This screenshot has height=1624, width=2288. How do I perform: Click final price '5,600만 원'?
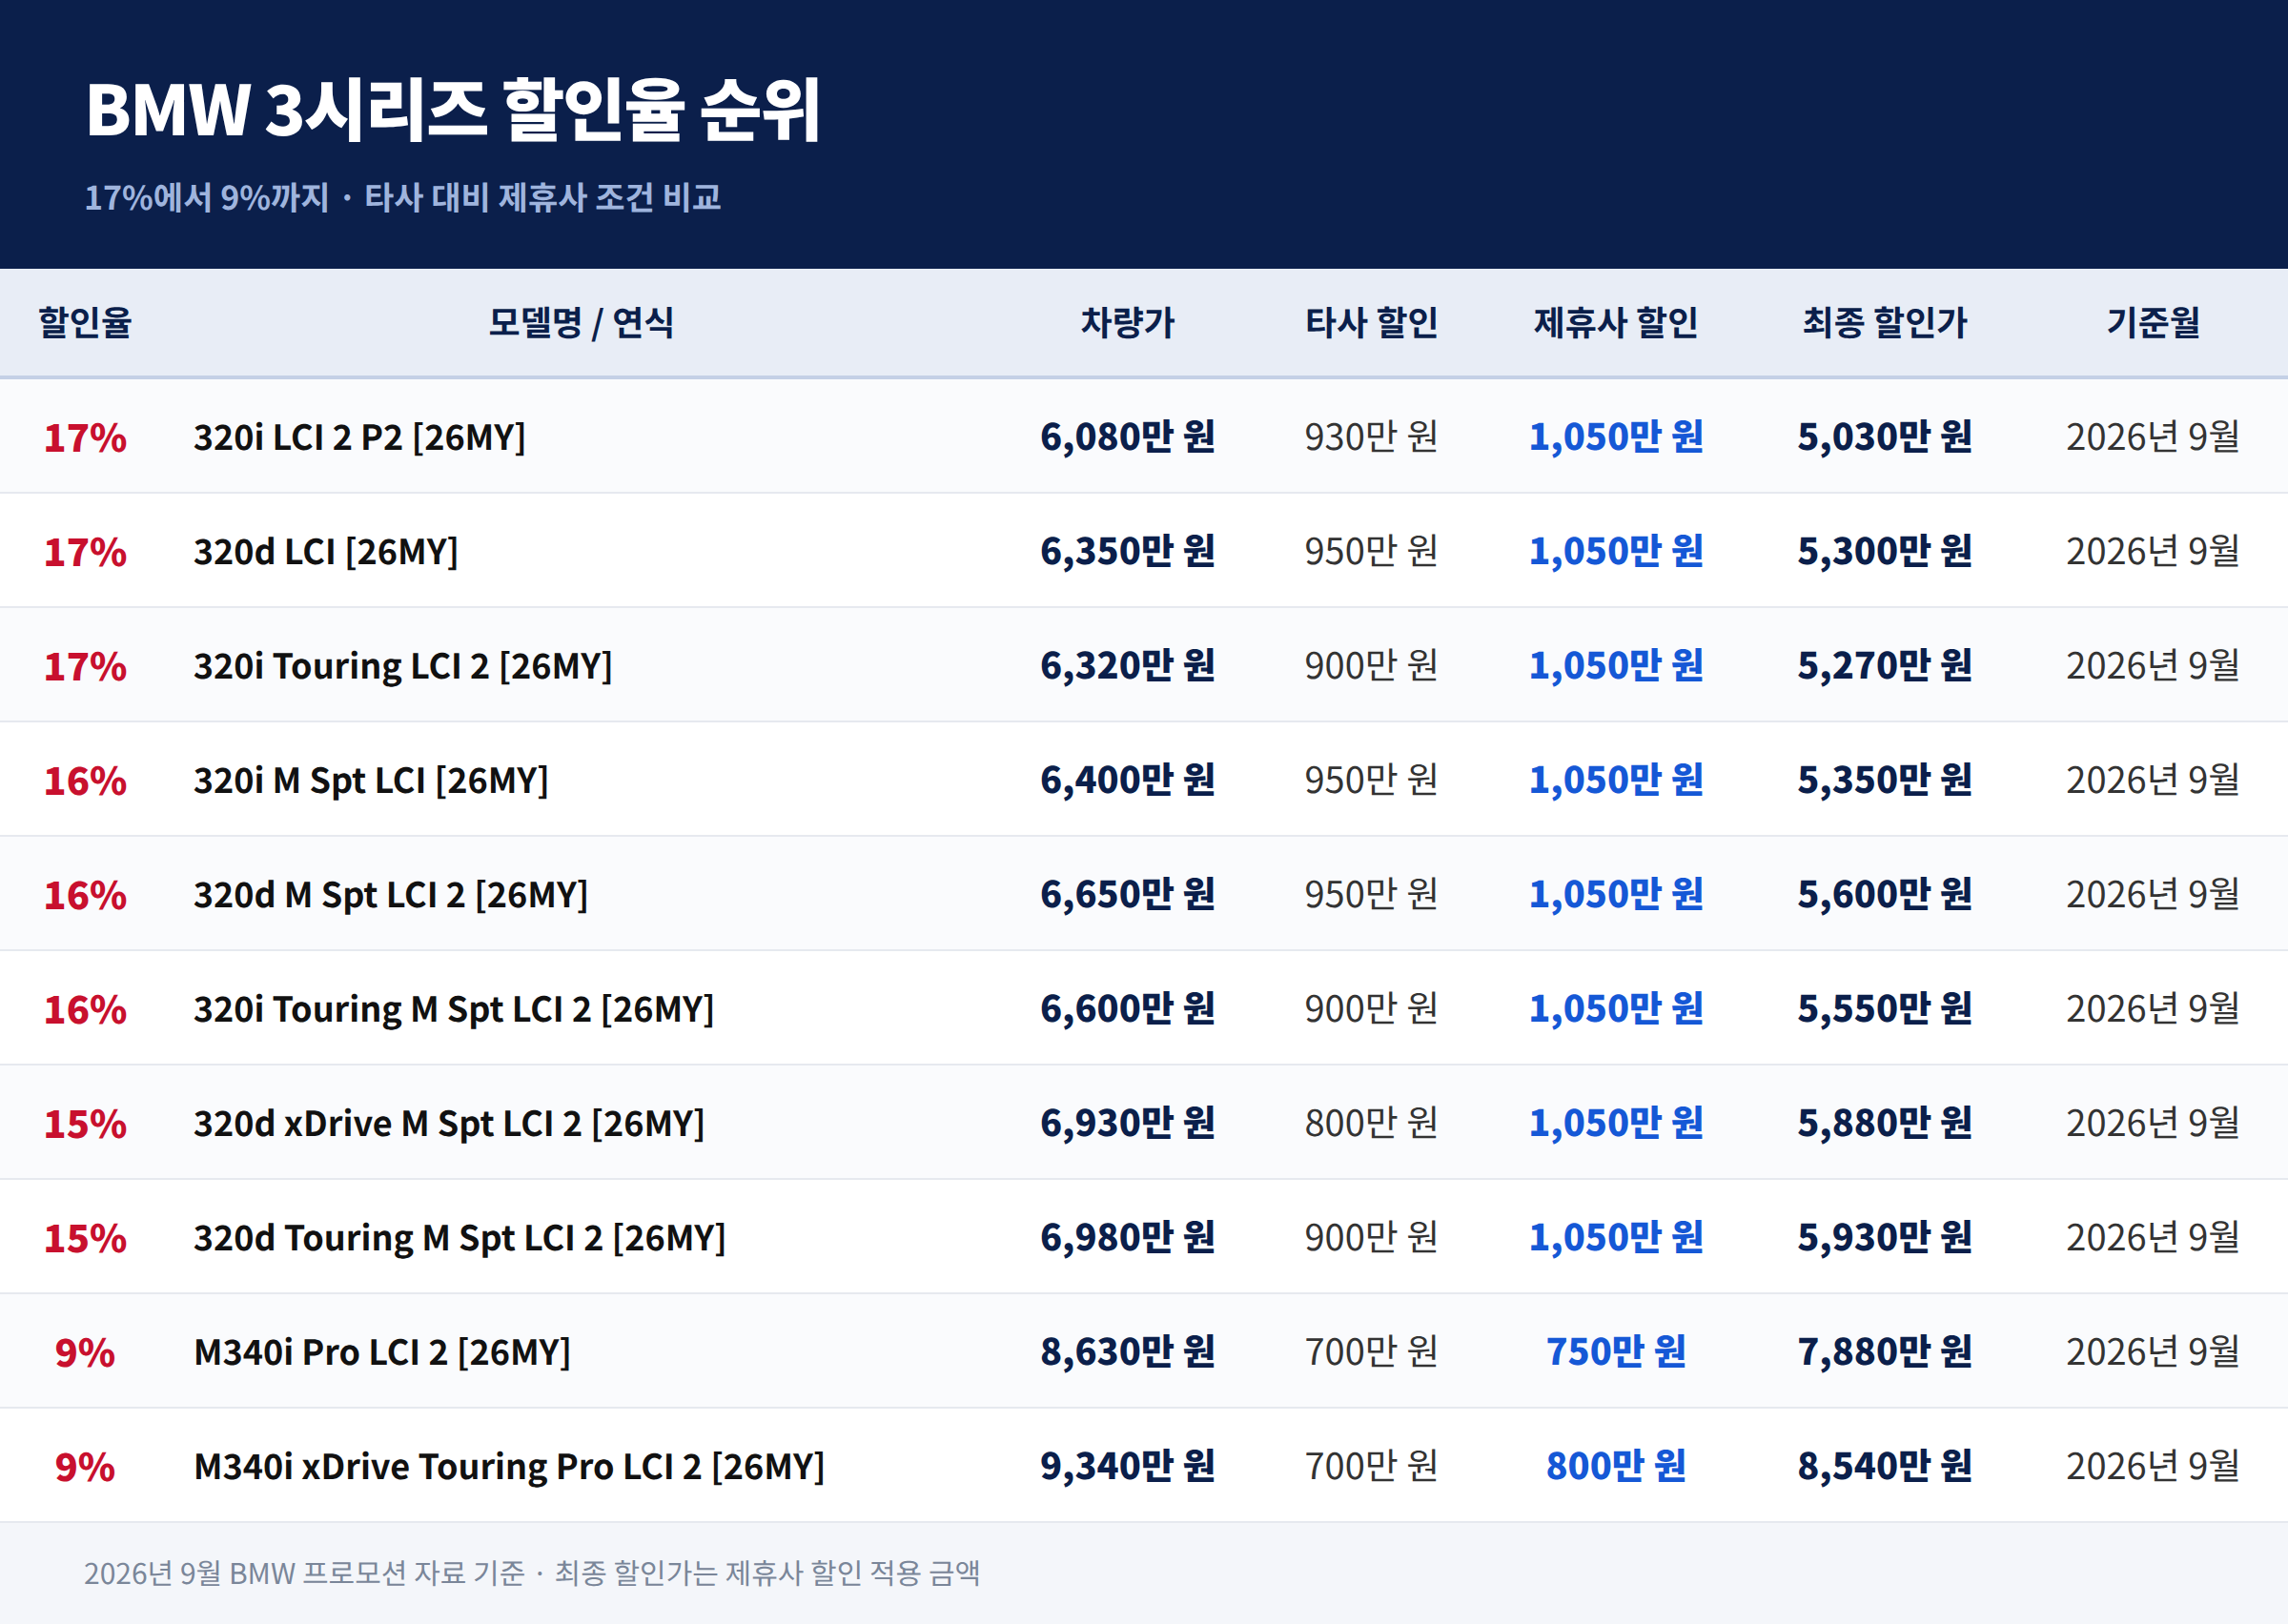(x=1884, y=895)
